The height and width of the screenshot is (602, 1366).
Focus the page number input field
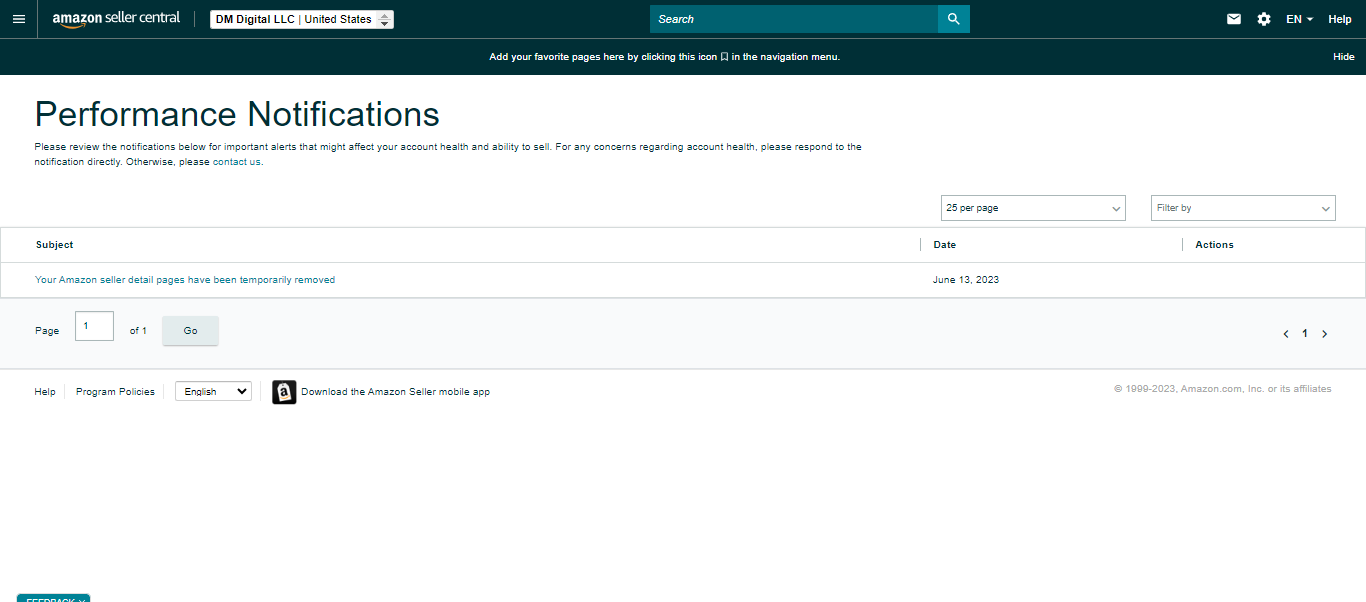pyautogui.click(x=94, y=326)
